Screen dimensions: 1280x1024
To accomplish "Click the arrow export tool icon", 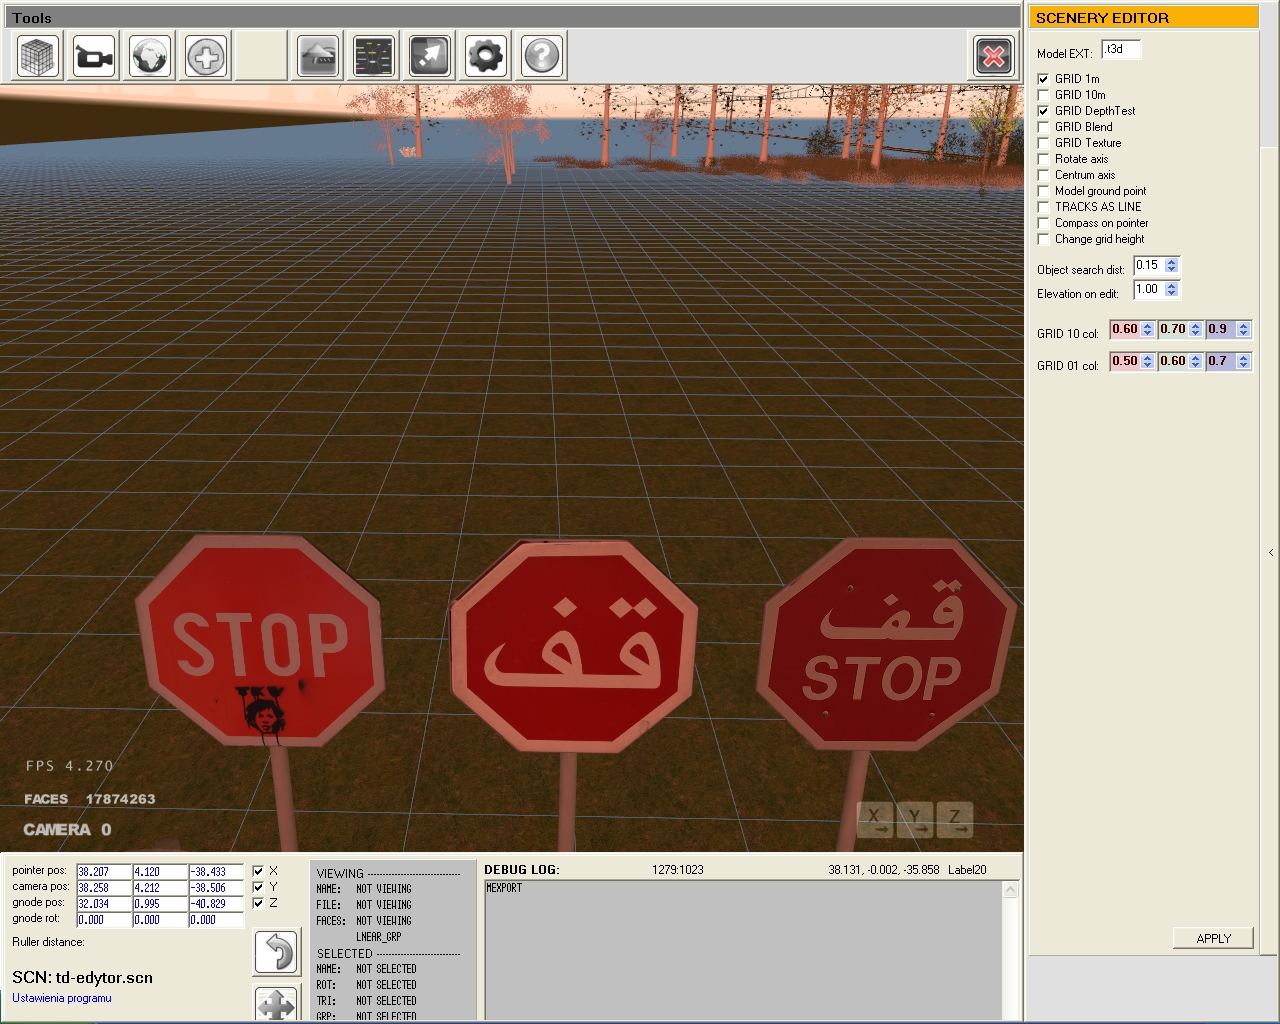I will coord(431,56).
